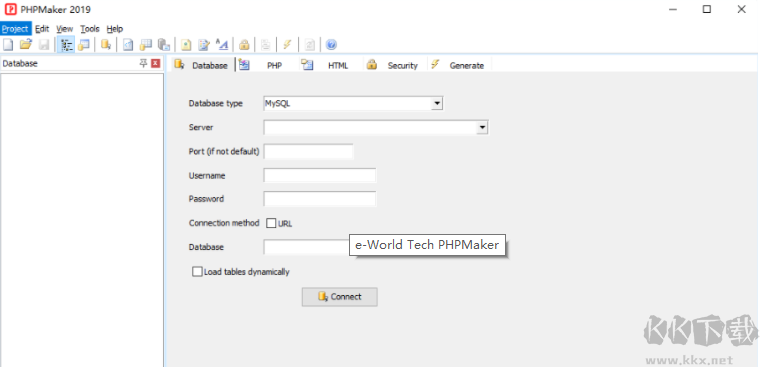Screen dimensions: 760x367
Task: Toggle the highlighted tree list pane icon
Action: pos(66,45)
